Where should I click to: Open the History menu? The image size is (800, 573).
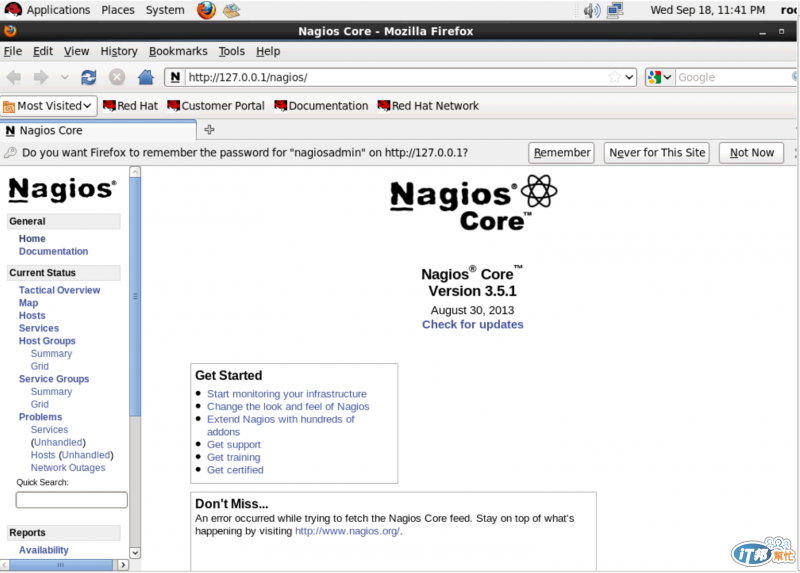119,51
